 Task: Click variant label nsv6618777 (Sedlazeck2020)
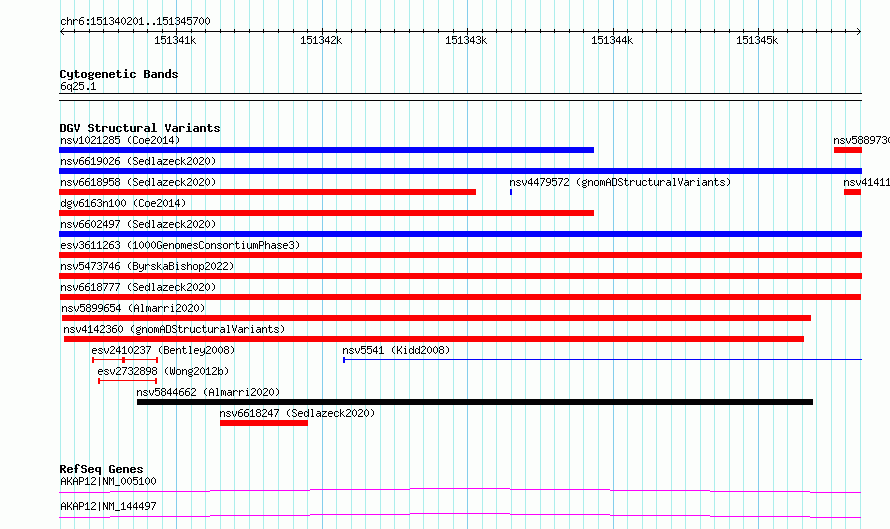[138, 287]
